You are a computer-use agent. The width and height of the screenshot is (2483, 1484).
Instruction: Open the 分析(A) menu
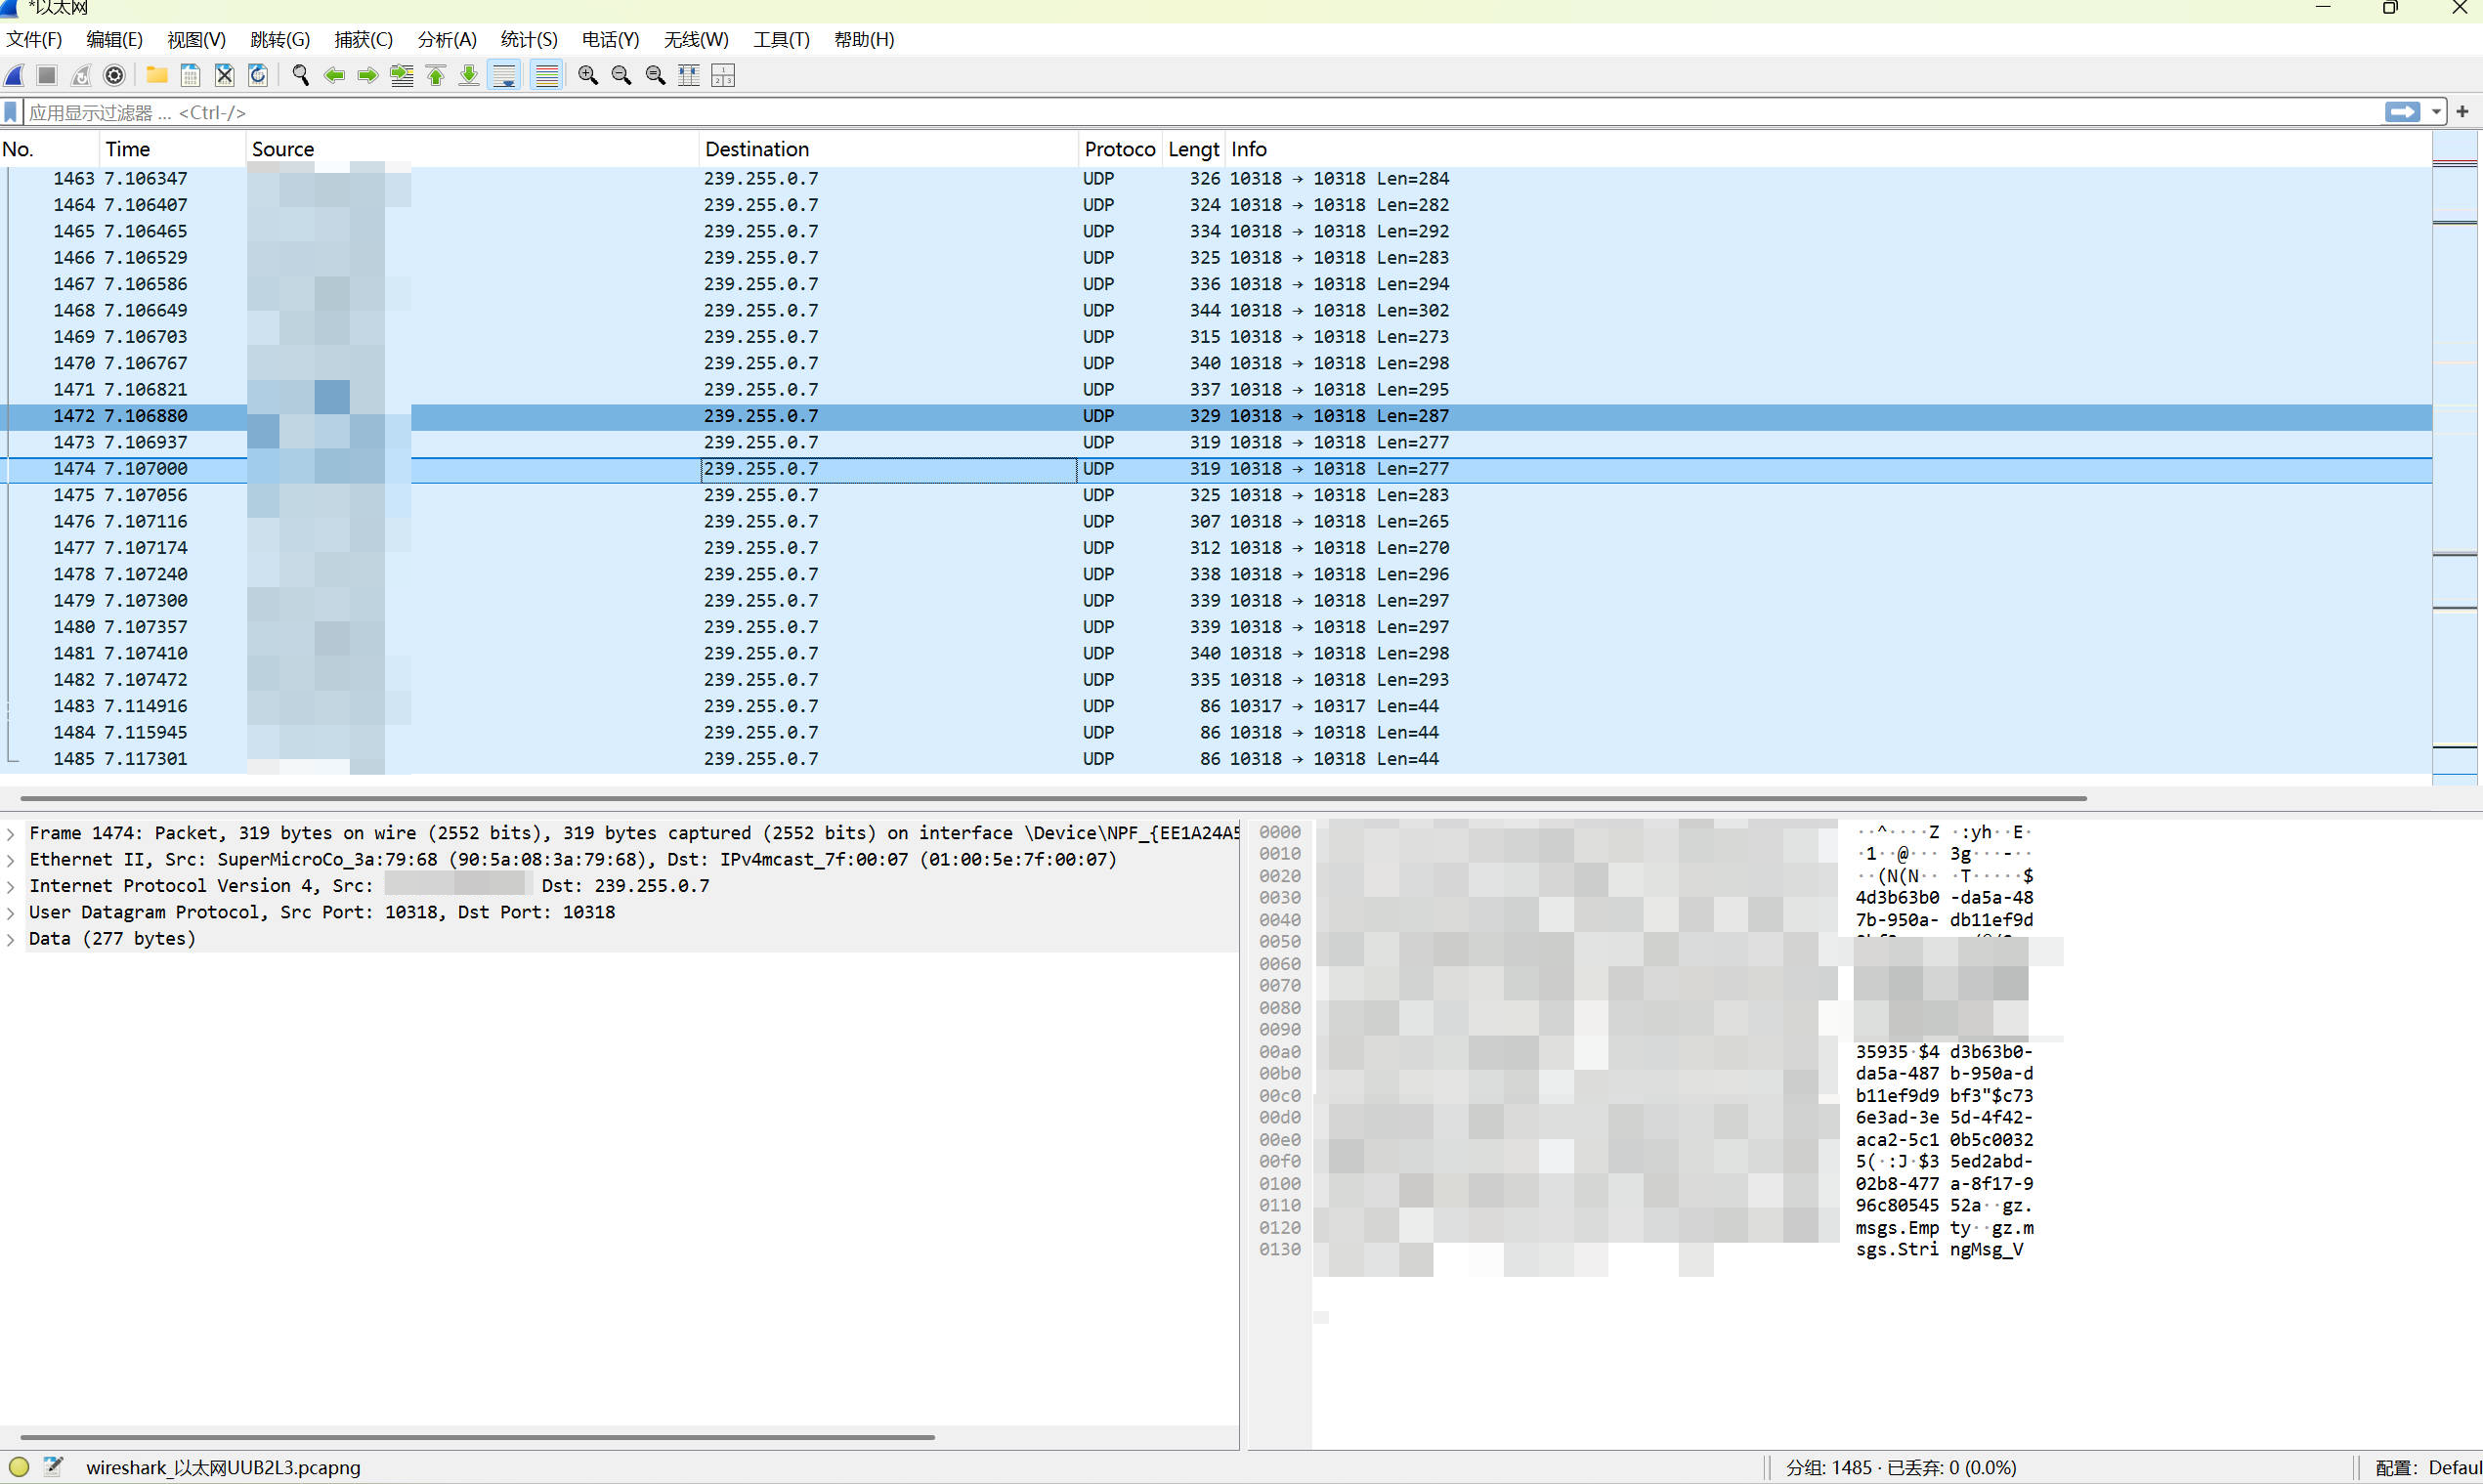click(x=447, y=40)
